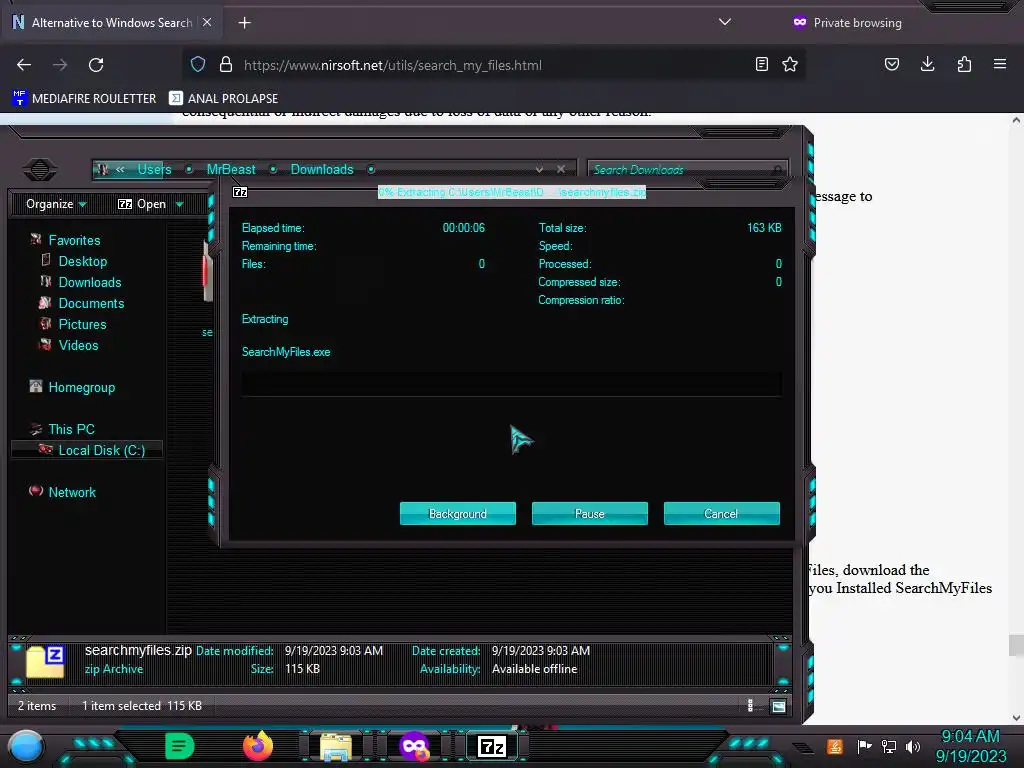Pause the extraction

(x=589, y=513)
